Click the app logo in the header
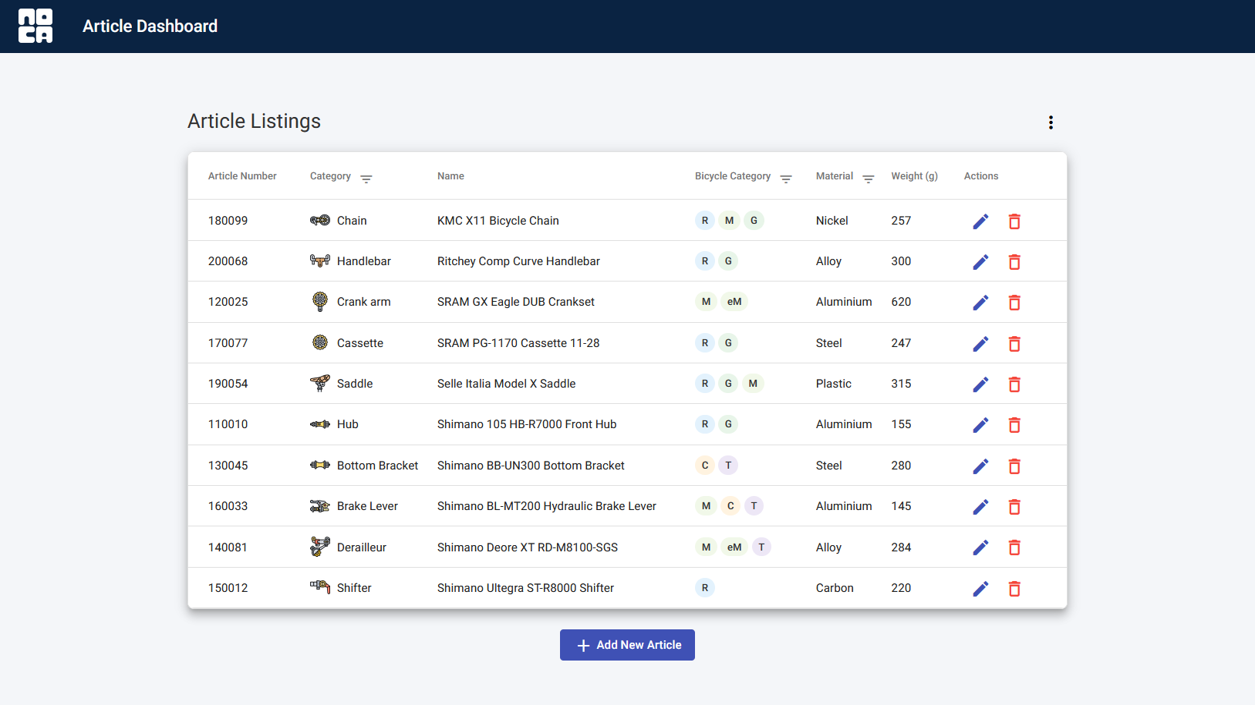Screen dimensions: 1255x705 (x=36, y=26)
